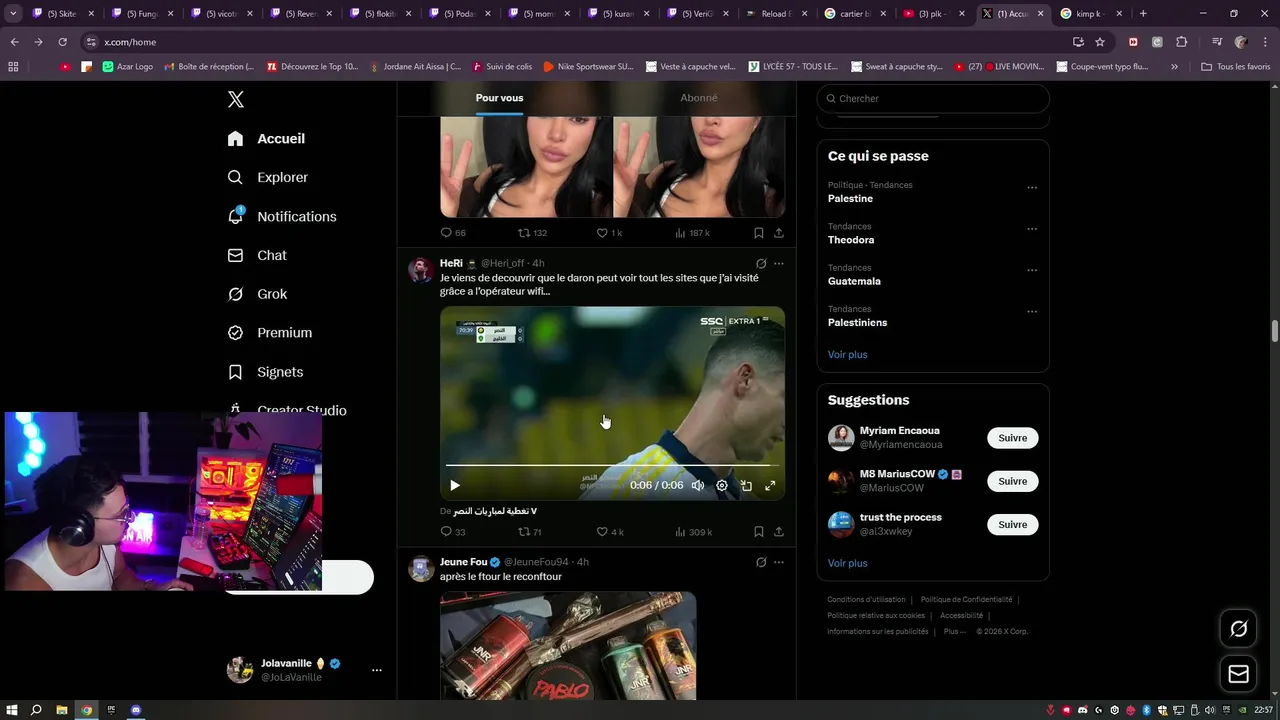Focus the Chercher search field
Screen dimensions: 1280x720
coord(933,98)
